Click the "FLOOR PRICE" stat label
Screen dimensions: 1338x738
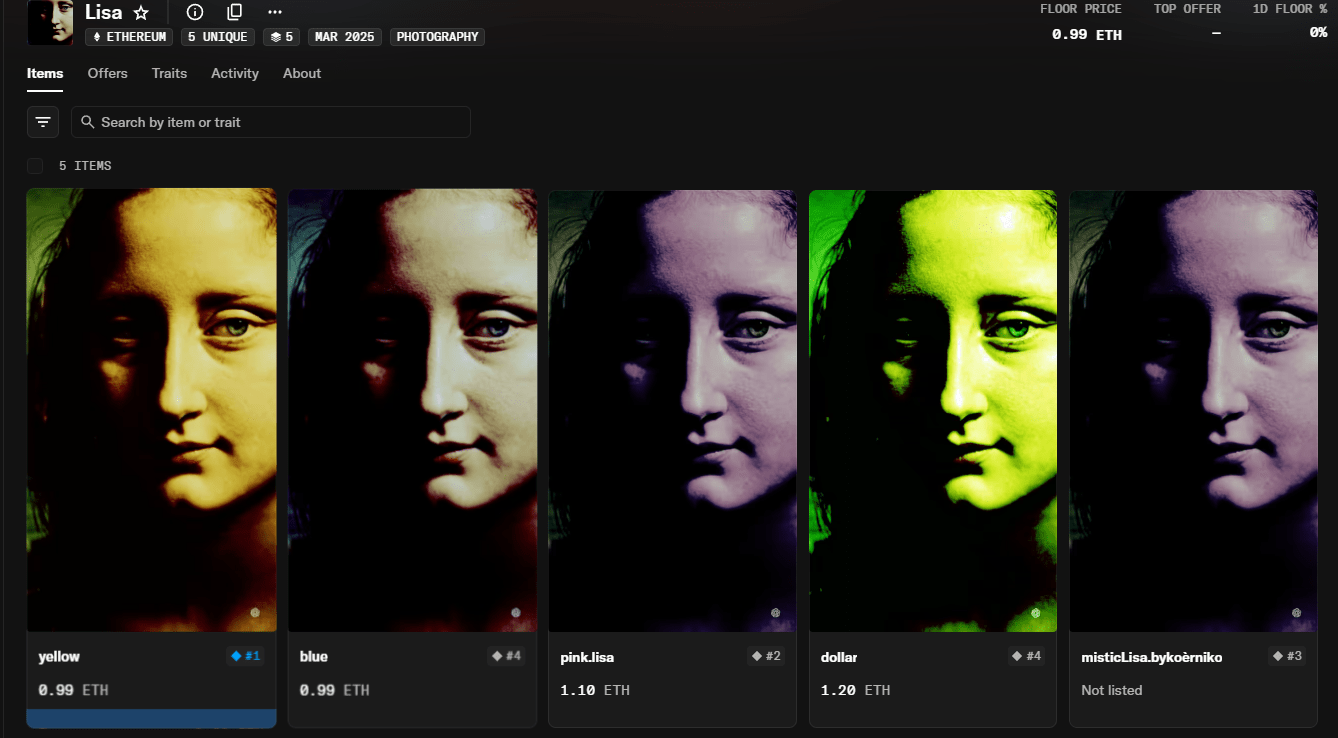1081,8
